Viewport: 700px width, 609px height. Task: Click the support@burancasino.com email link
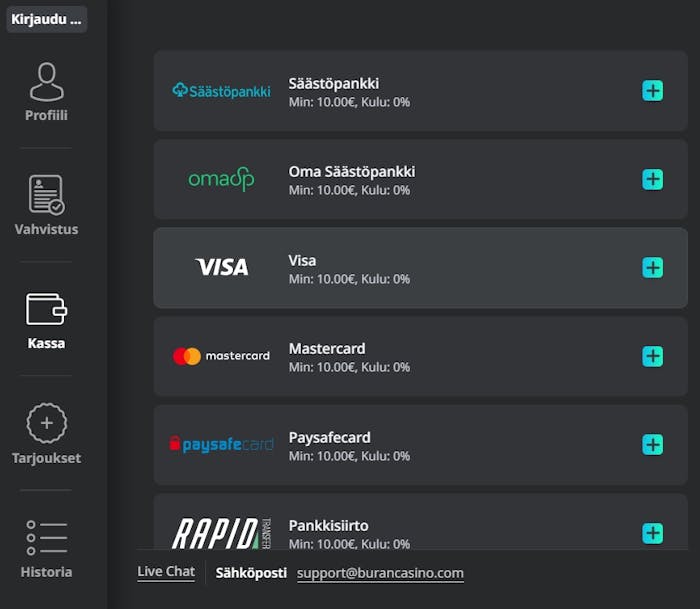click(x=380, y=573)
